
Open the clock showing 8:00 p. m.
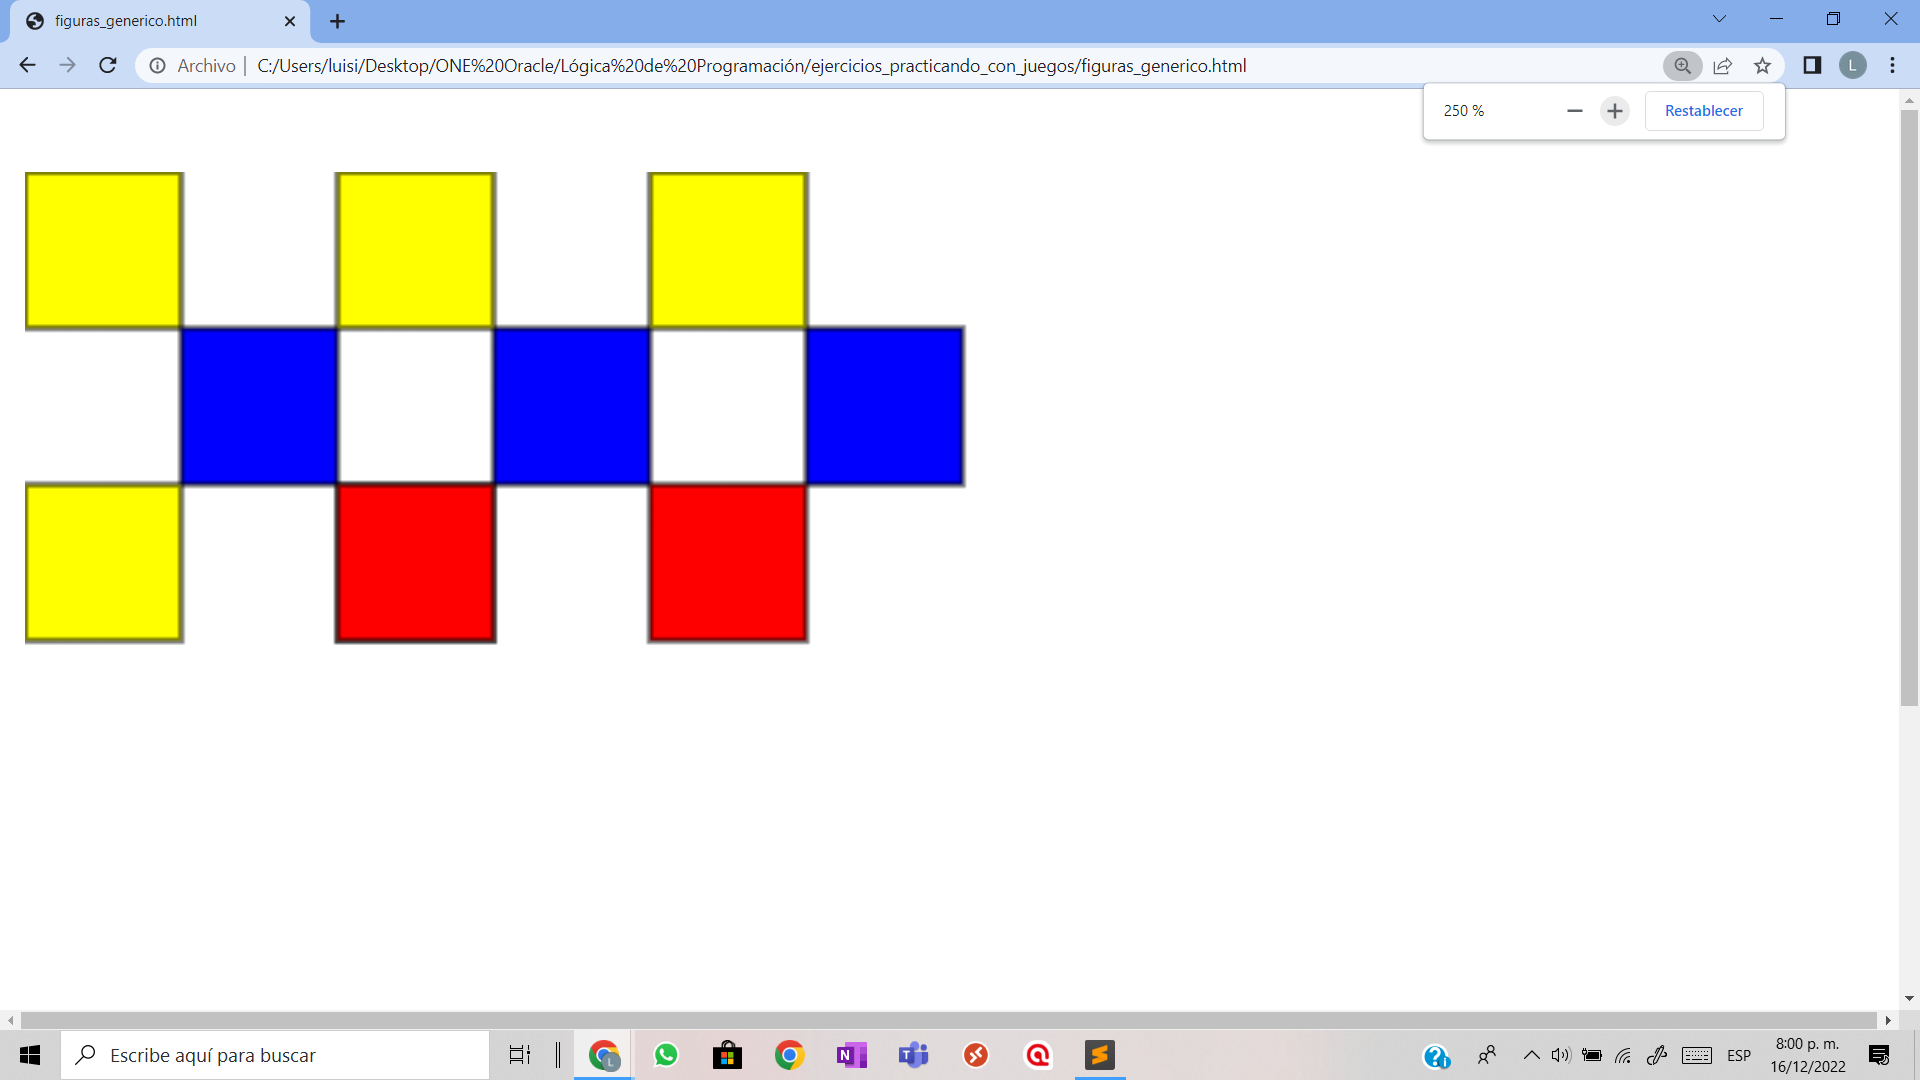click(1808, 1055)
